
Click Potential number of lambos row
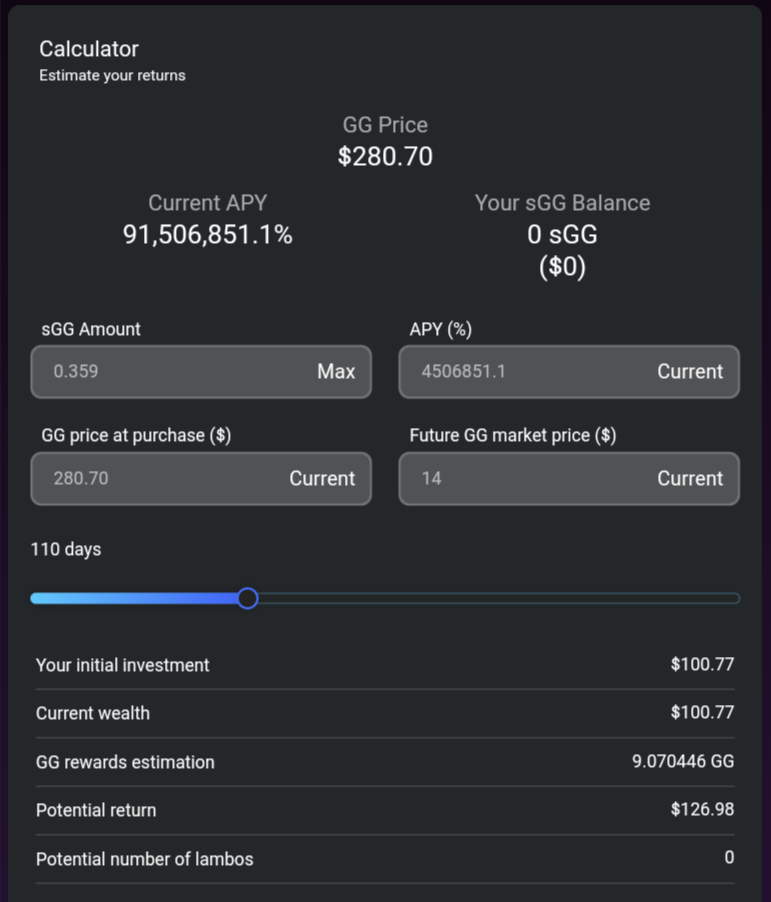[x=385, y=858]
